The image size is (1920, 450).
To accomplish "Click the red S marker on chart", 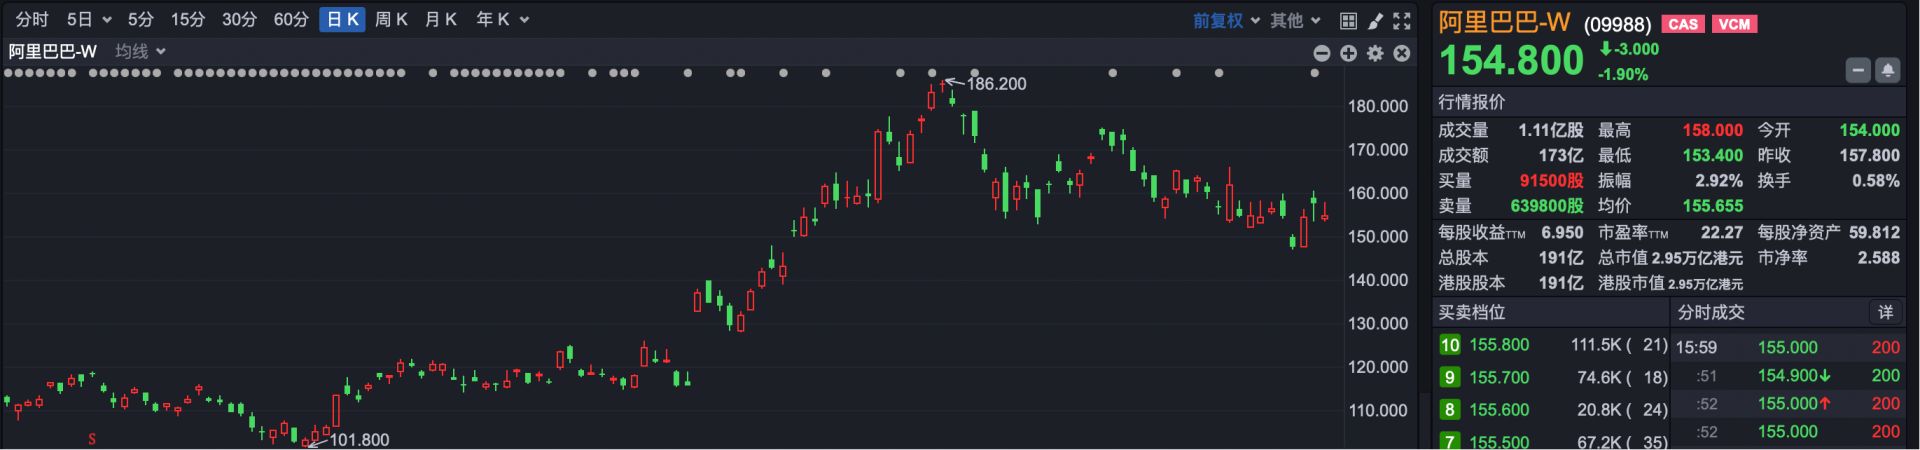I will pos(92,439).
